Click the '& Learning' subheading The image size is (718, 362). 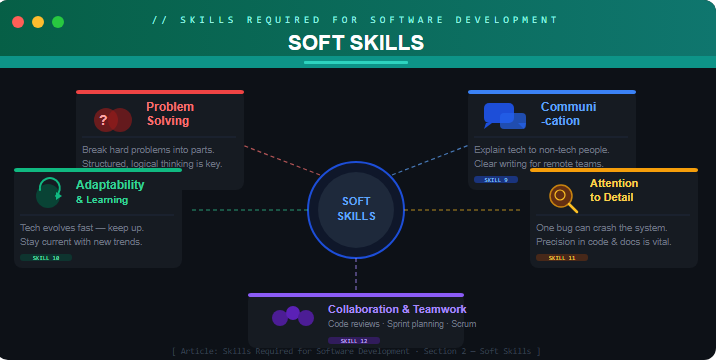pyautogui.click(x=102, y=200)
